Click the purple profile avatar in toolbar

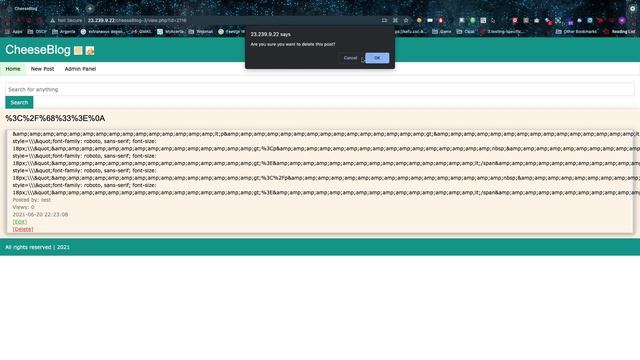tap(622, 20)
